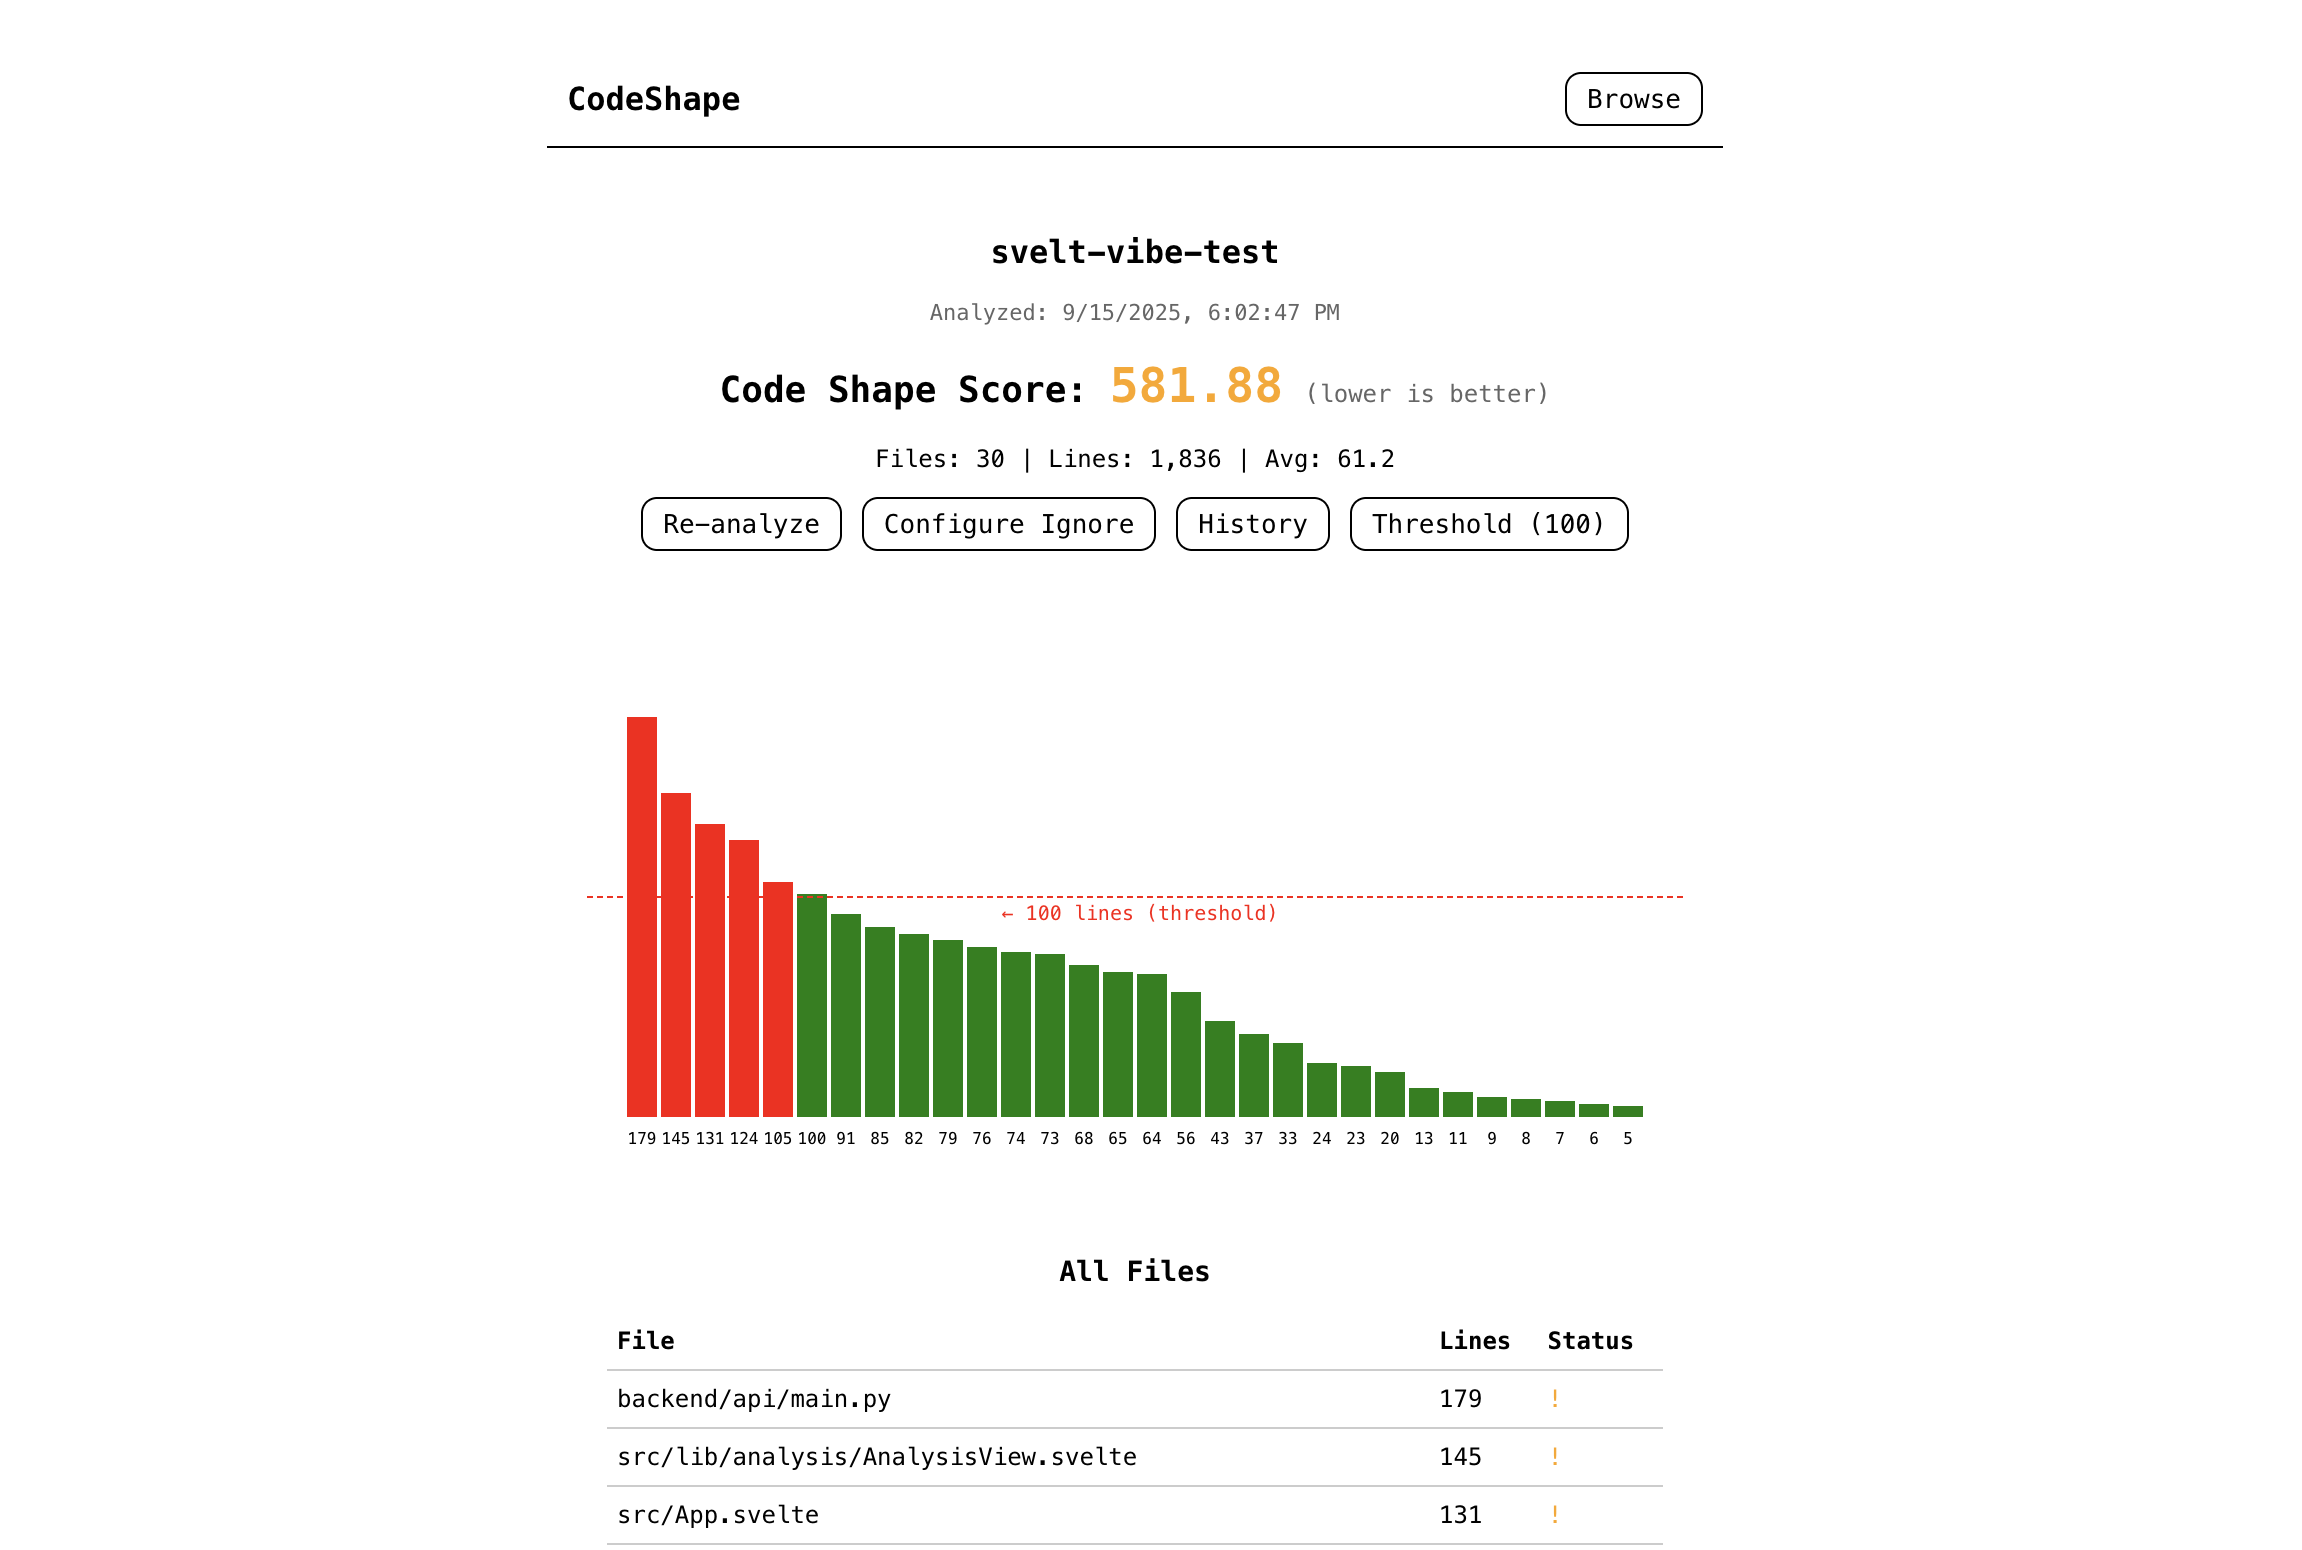The height and width of the screenshot is (1550, 2302).
Task: Open Configure Ignore settings
Action: [x=1008, y=524]
